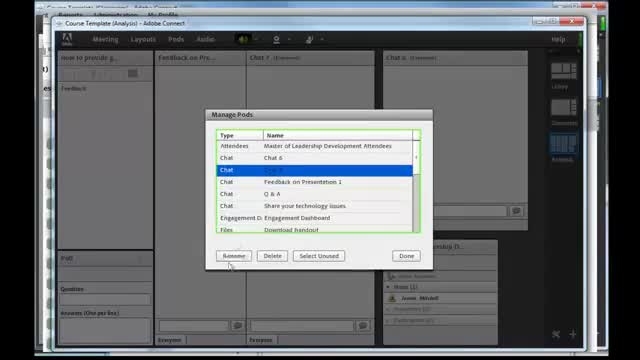Select the highlighted Chat row
The width and height of the screenshot is (640, 360).
click(314, 170)
